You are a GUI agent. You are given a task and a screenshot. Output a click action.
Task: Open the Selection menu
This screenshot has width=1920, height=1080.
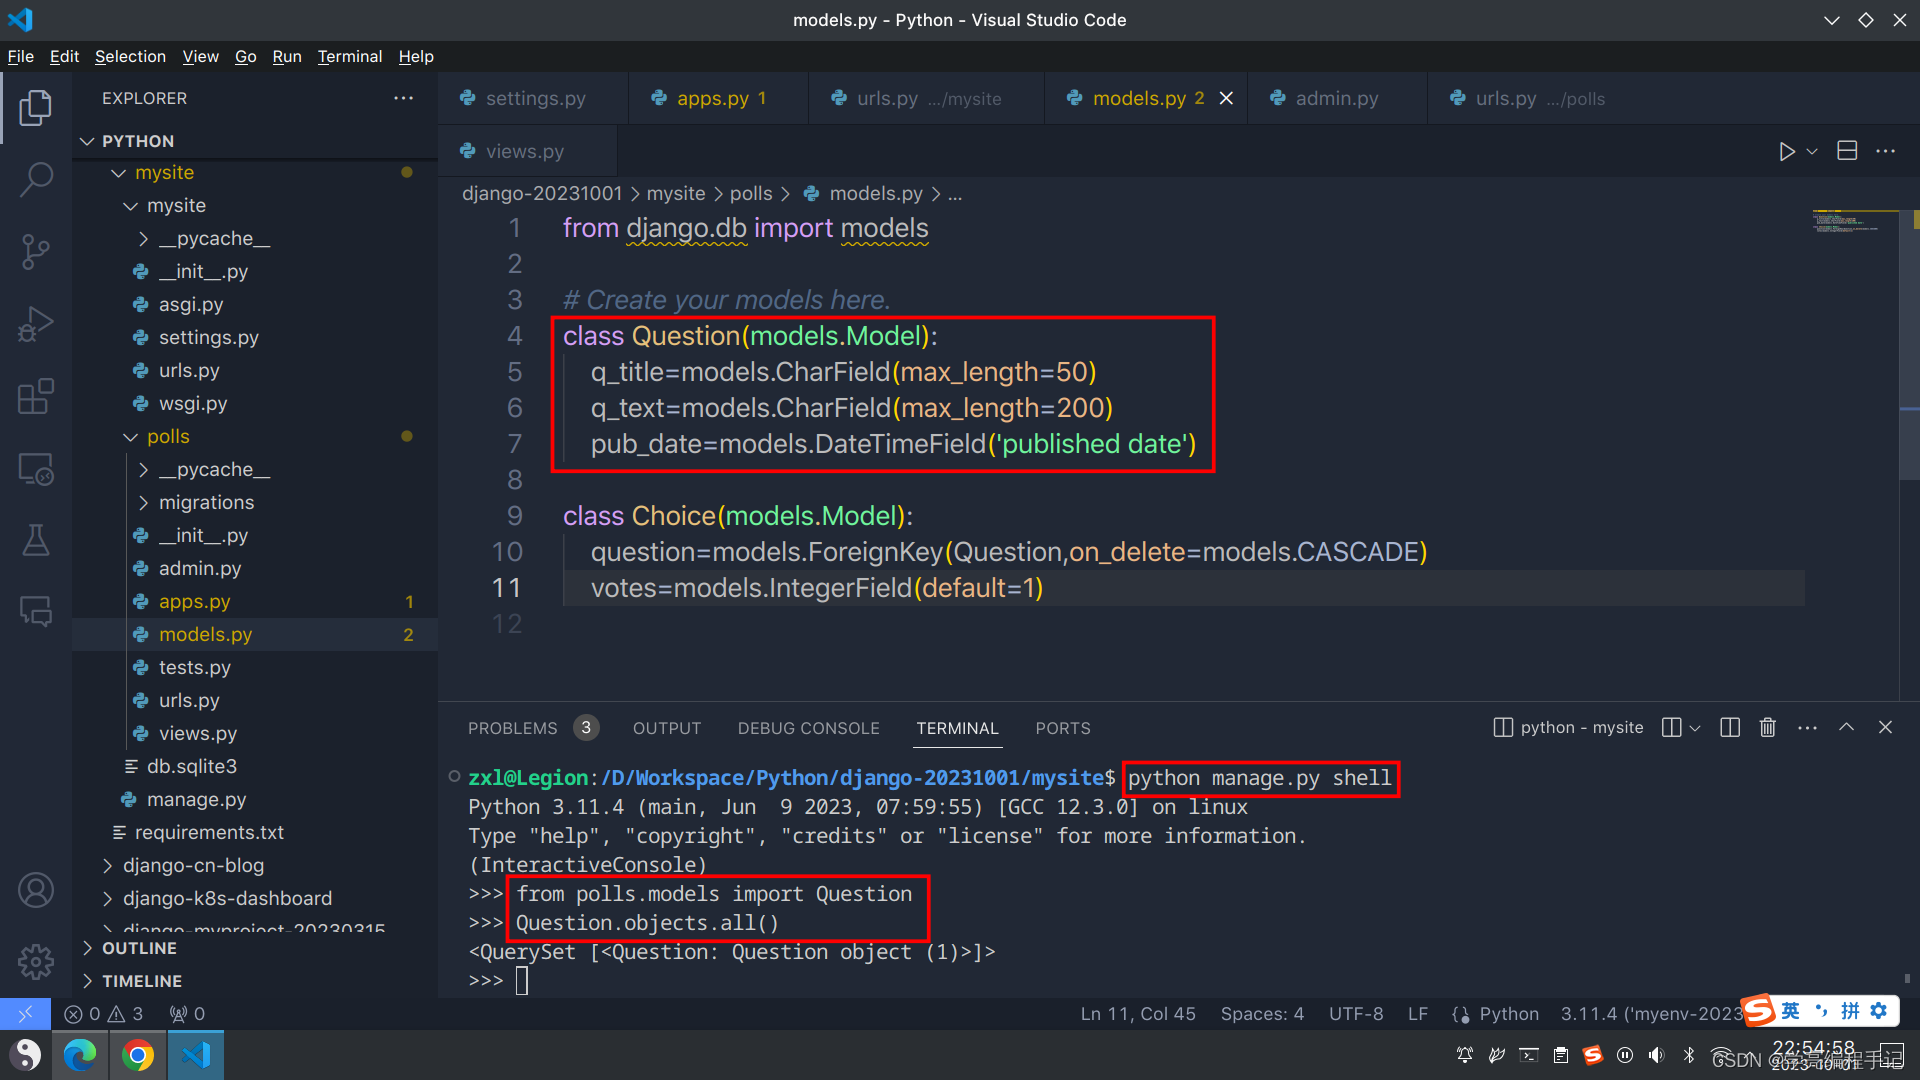(130, 56)
